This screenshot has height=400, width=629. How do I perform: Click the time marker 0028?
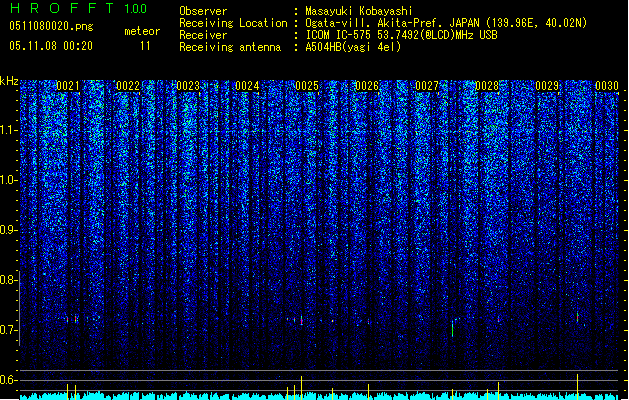487,86
